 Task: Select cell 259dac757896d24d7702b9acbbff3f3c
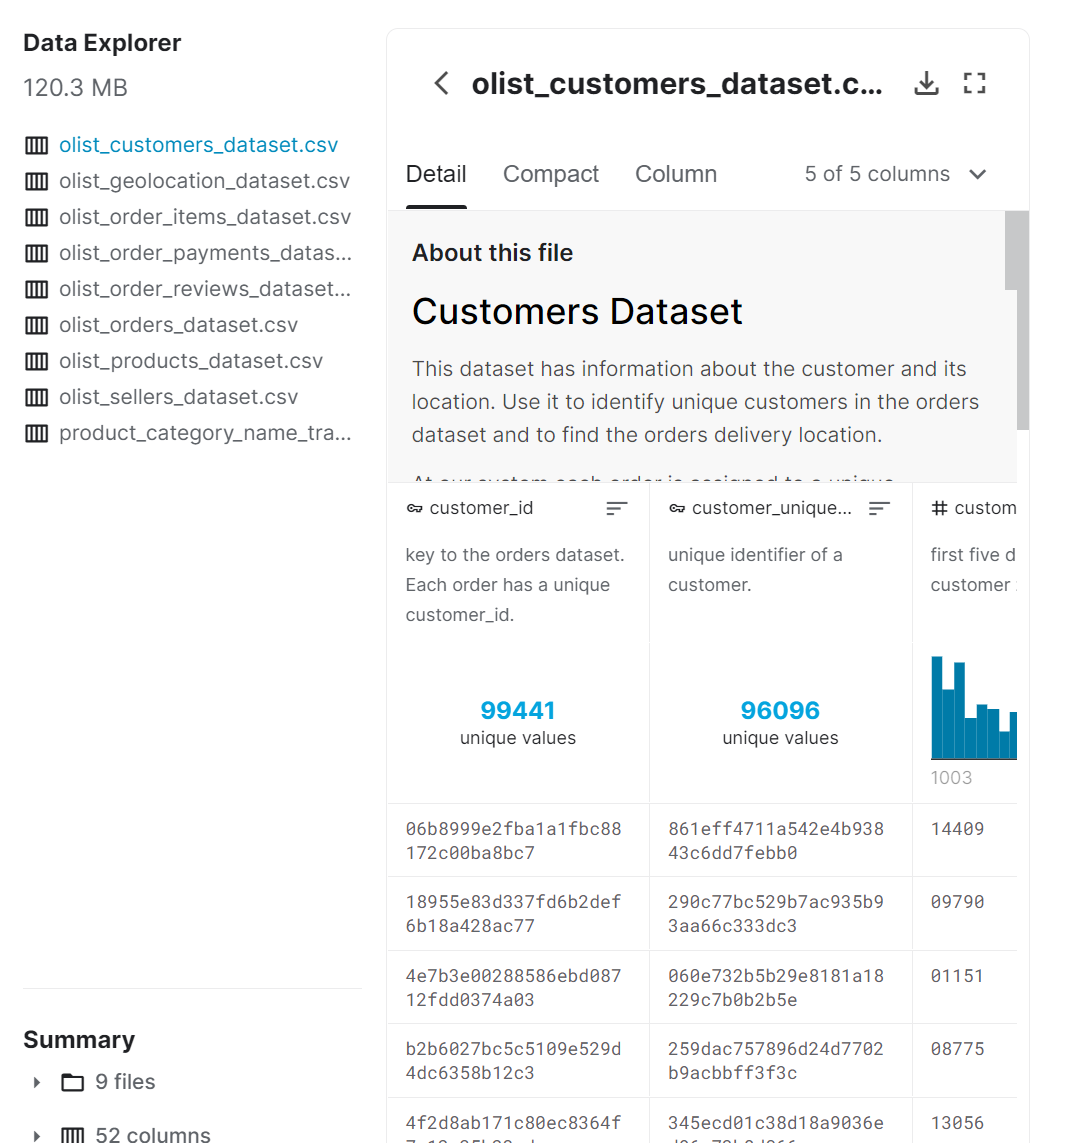(776, 1061)
